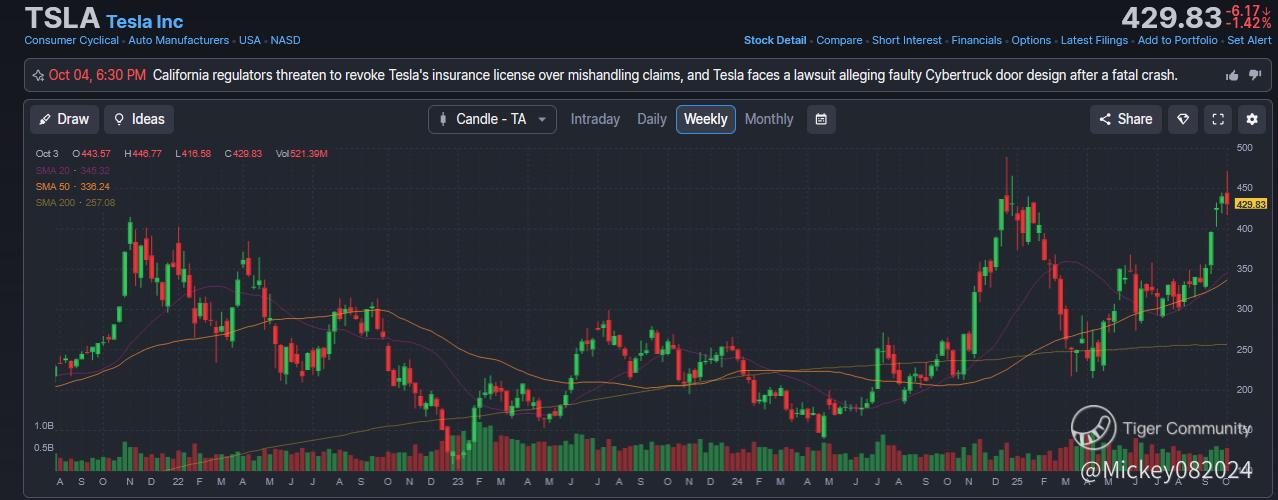The image size is (1278, 500).
Task: Click the SMA 20 indicator label
Action: 73,170
